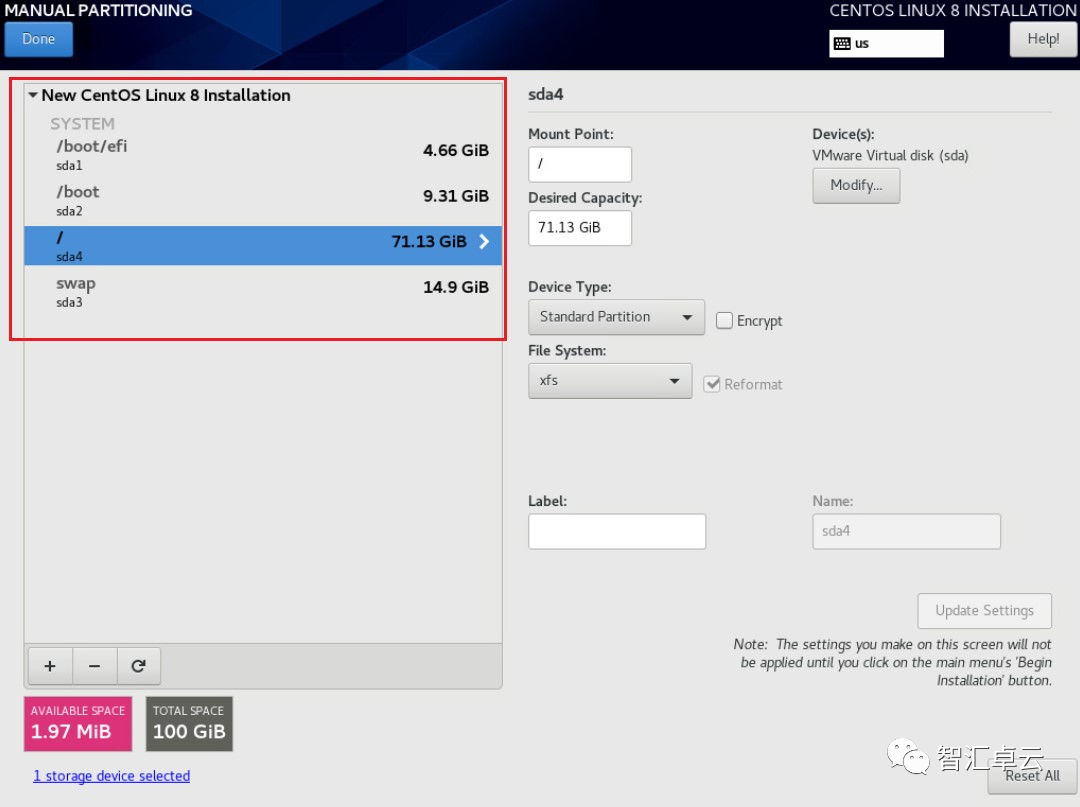Click the Name field showing sda4
Viewport: 1080px width, 807px height.
(x=906, y=532)
